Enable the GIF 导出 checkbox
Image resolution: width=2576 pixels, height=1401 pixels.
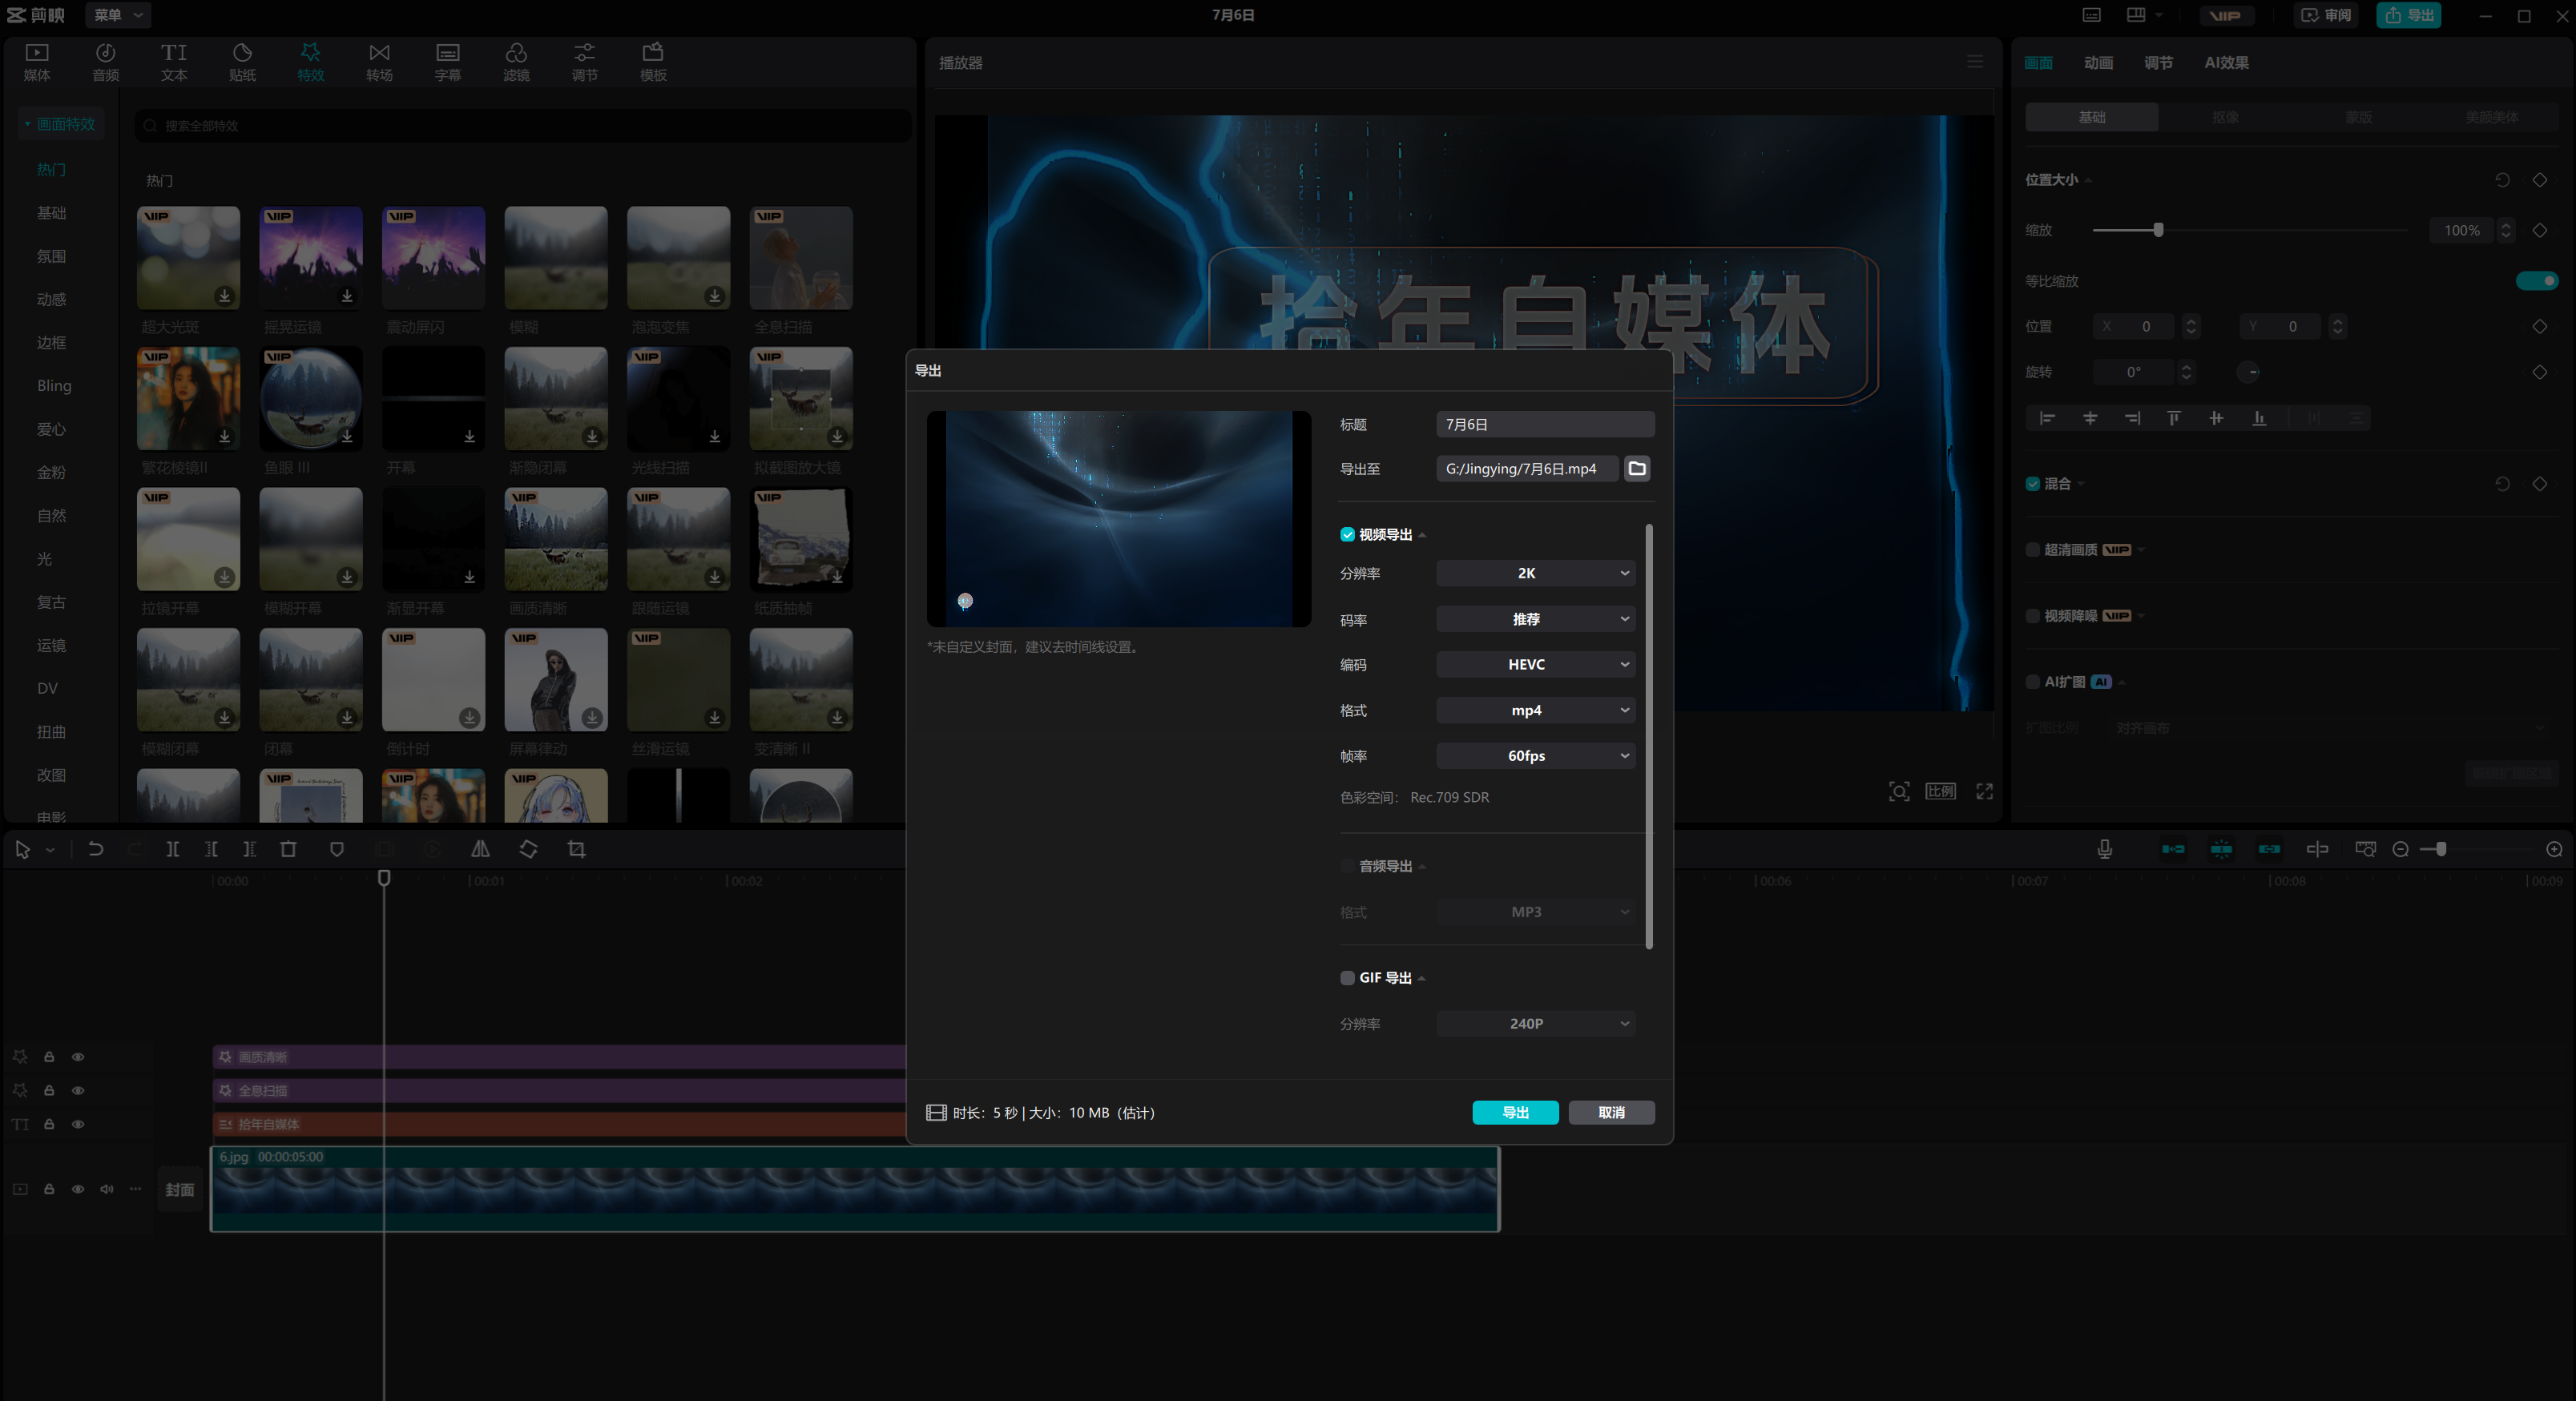pyautogui.click(x=1347, y=977)
